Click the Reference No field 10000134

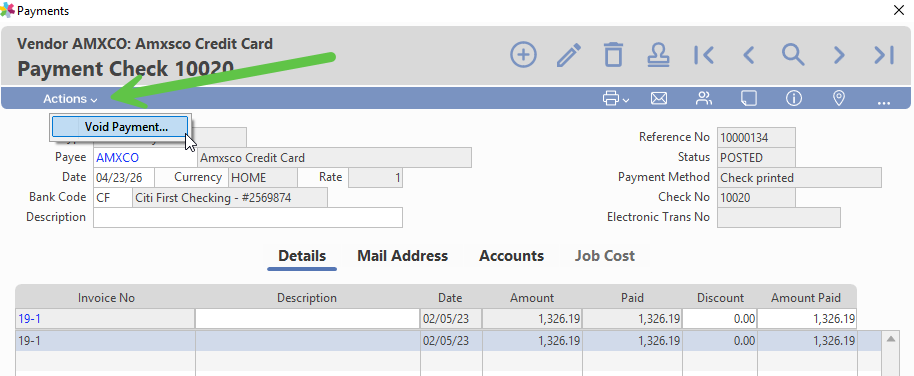point(756,138)
